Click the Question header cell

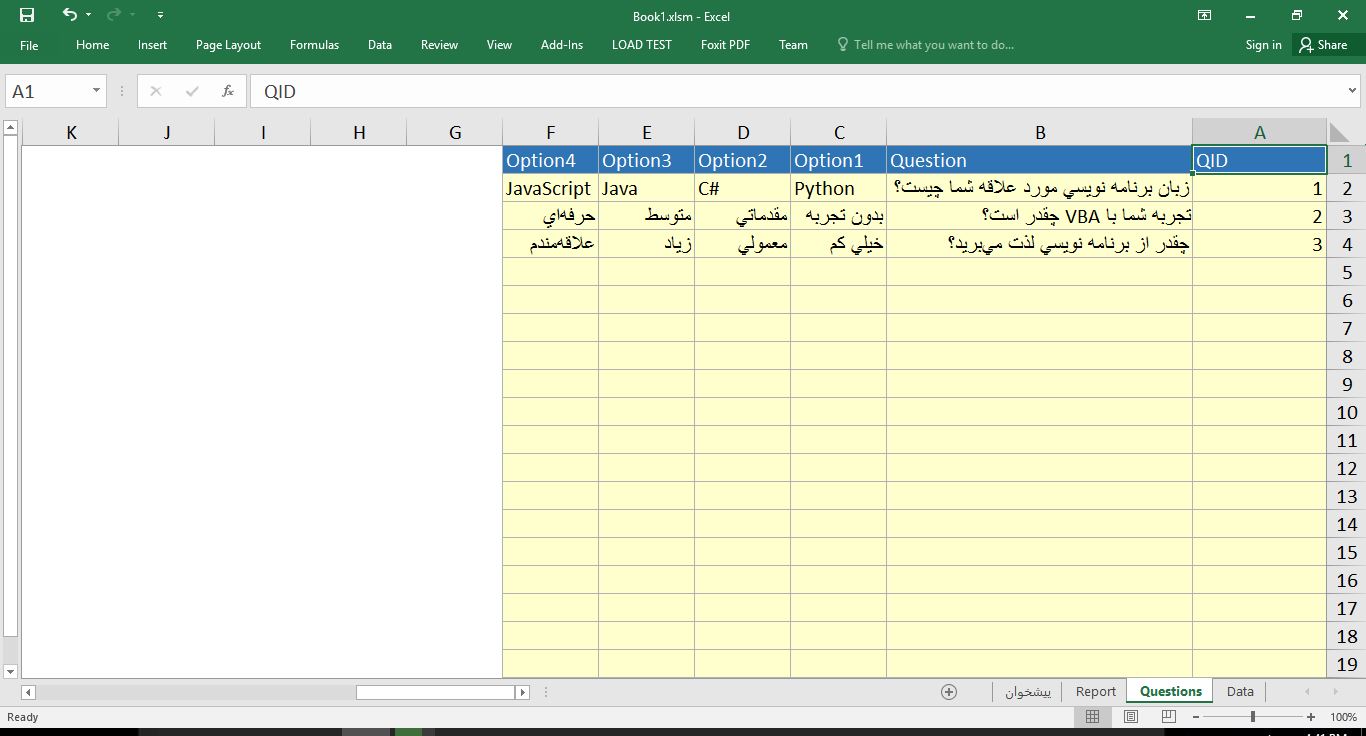click(1040, 160)
